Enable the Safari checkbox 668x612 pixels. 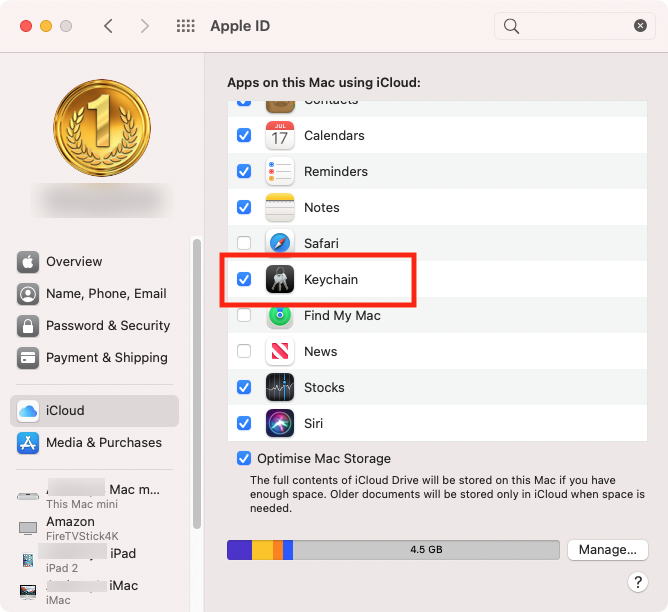click(x=244, y=243)
